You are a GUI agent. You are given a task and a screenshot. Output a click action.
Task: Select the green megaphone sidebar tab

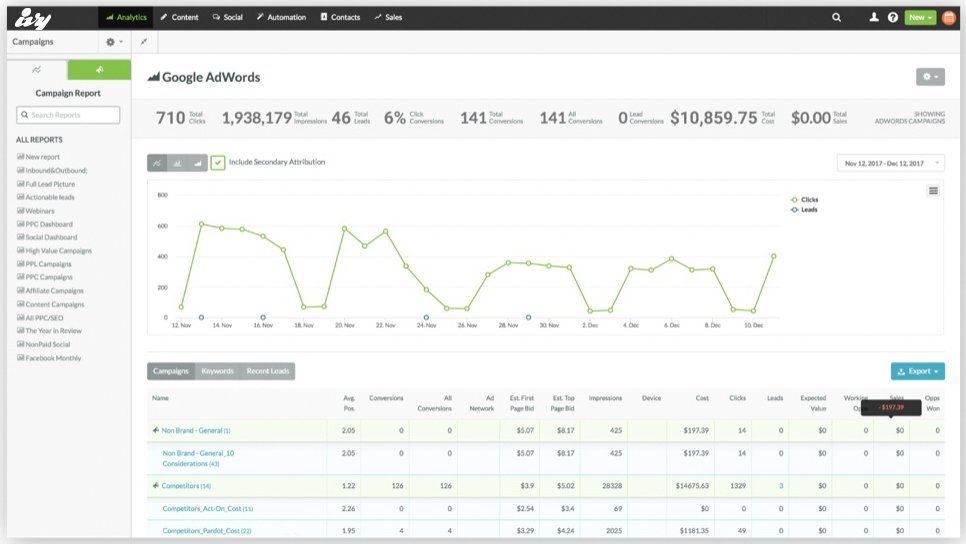99,70
